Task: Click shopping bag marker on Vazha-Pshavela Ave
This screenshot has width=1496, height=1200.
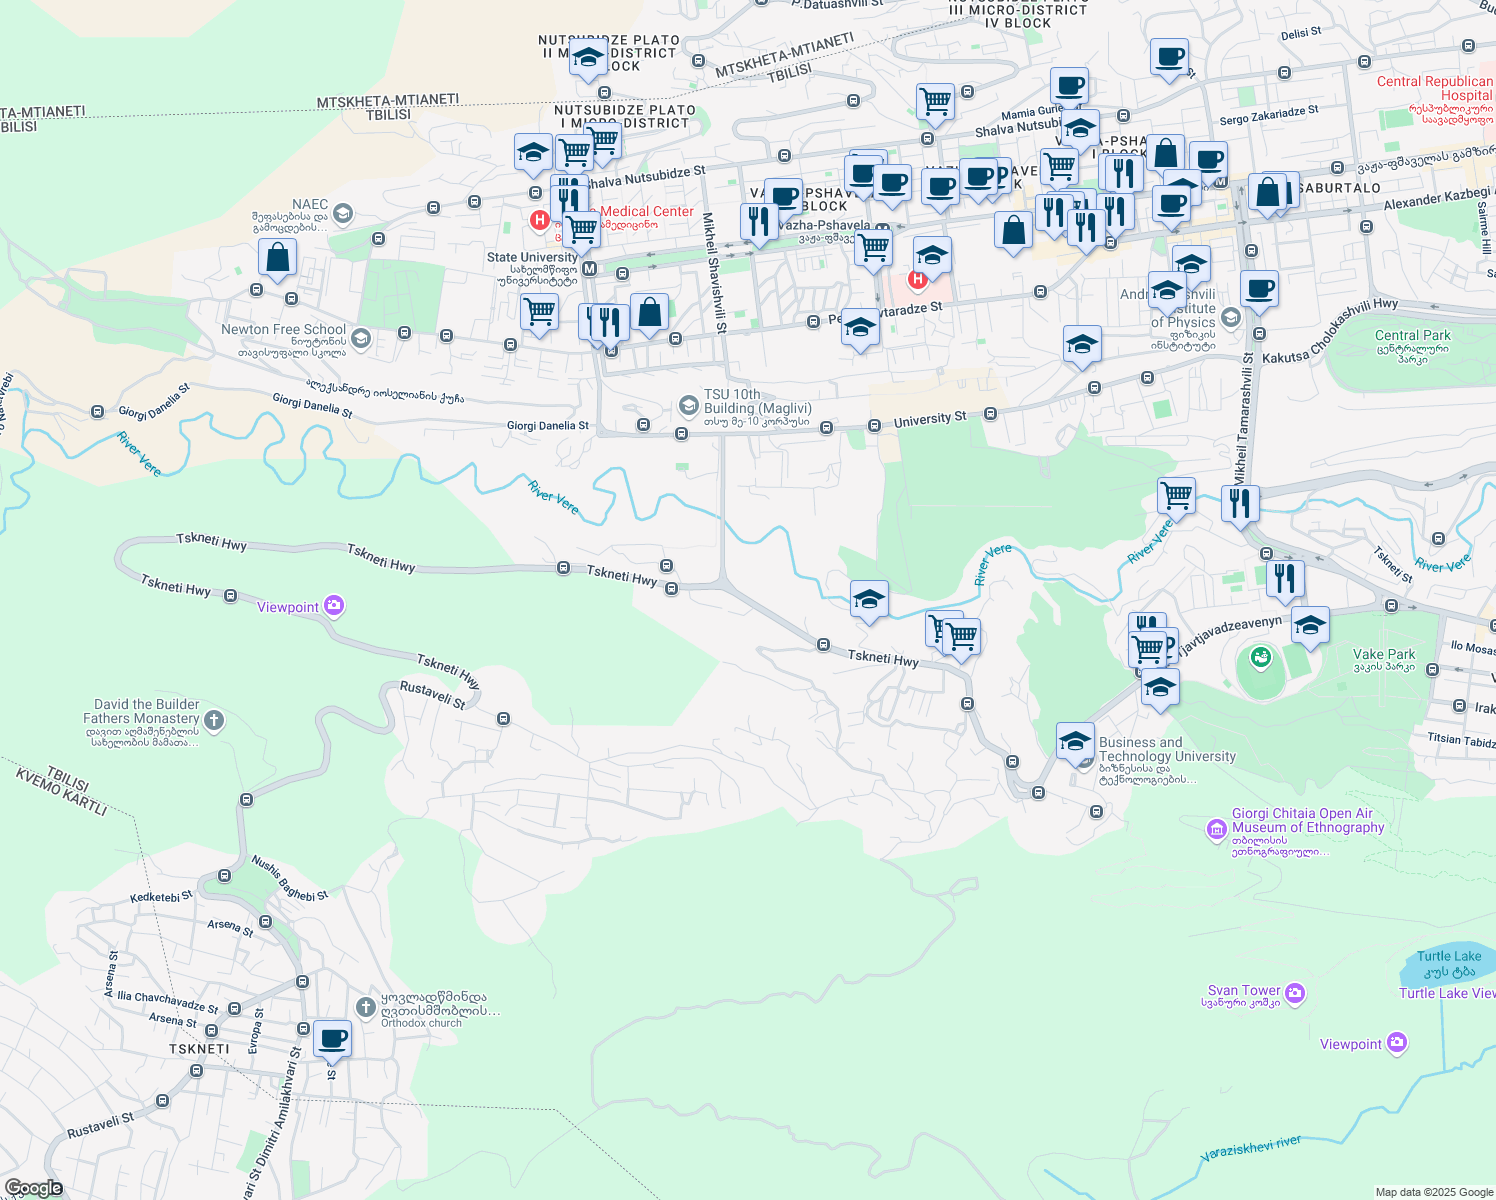Action: pyautogui.click(x=1013, y=232)
